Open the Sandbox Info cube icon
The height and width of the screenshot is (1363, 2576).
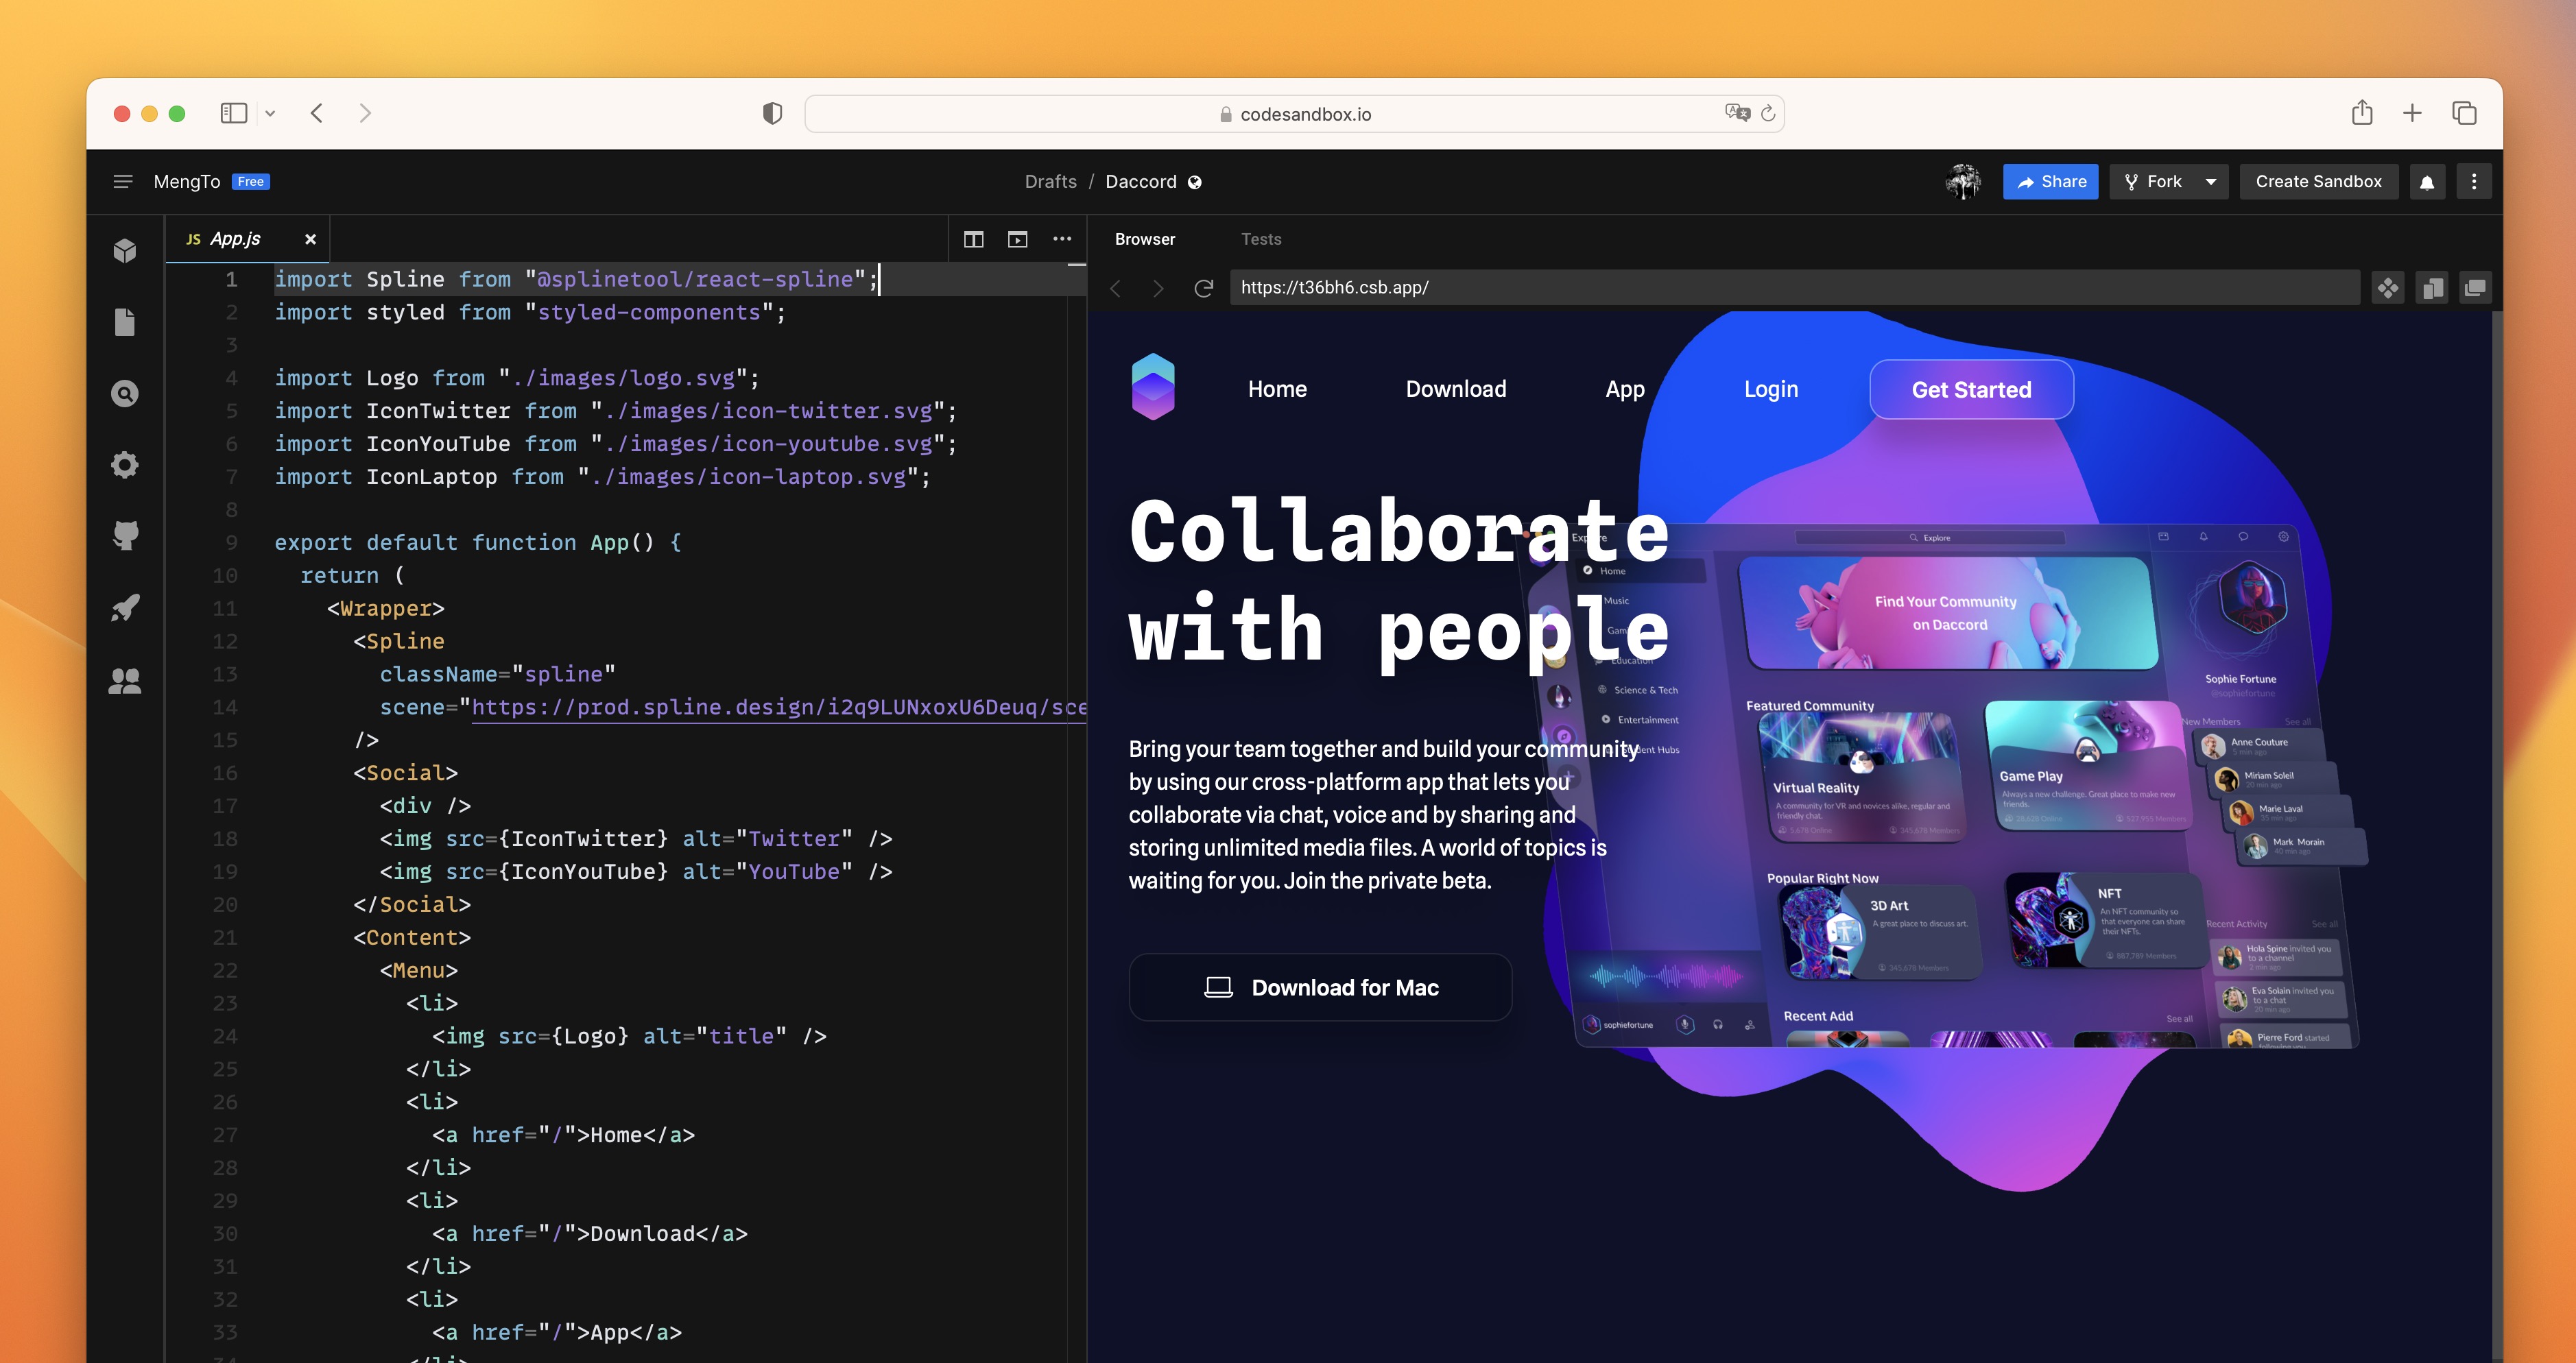coord(125,250)
